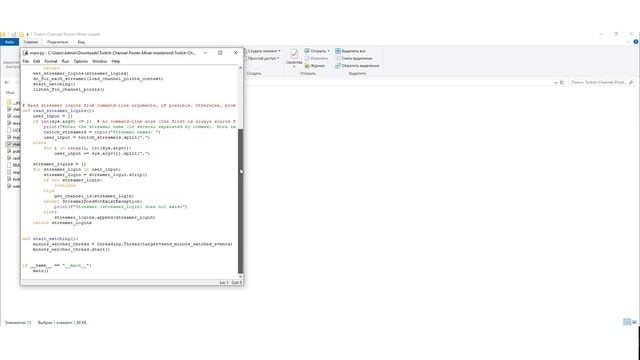Click the Обратить выделение icon

[x=338, y=66]
